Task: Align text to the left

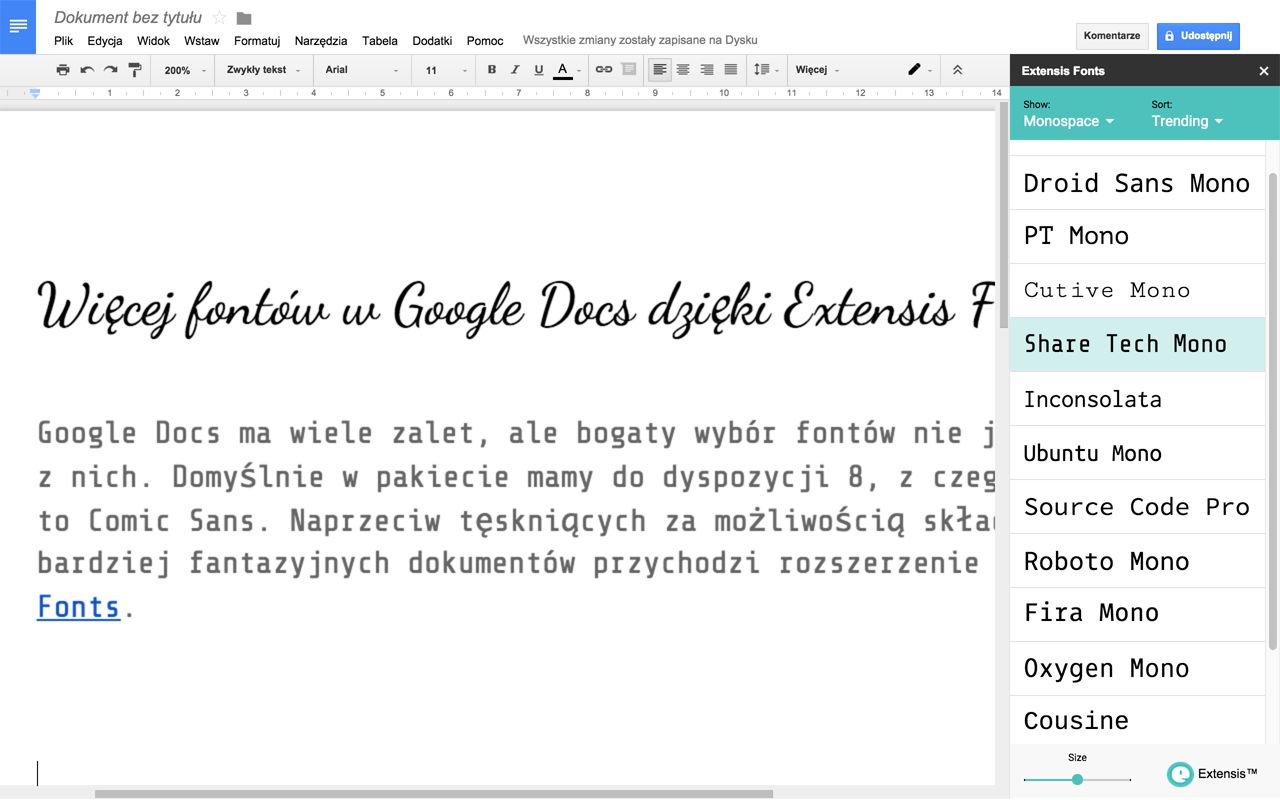Action: (659, 70)
